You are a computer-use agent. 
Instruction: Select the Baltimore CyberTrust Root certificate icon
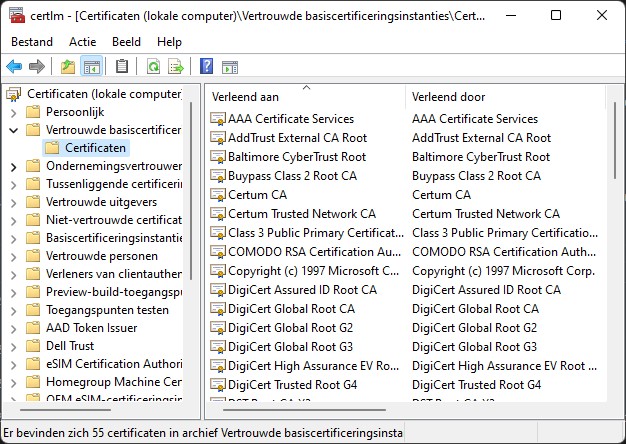218,157
